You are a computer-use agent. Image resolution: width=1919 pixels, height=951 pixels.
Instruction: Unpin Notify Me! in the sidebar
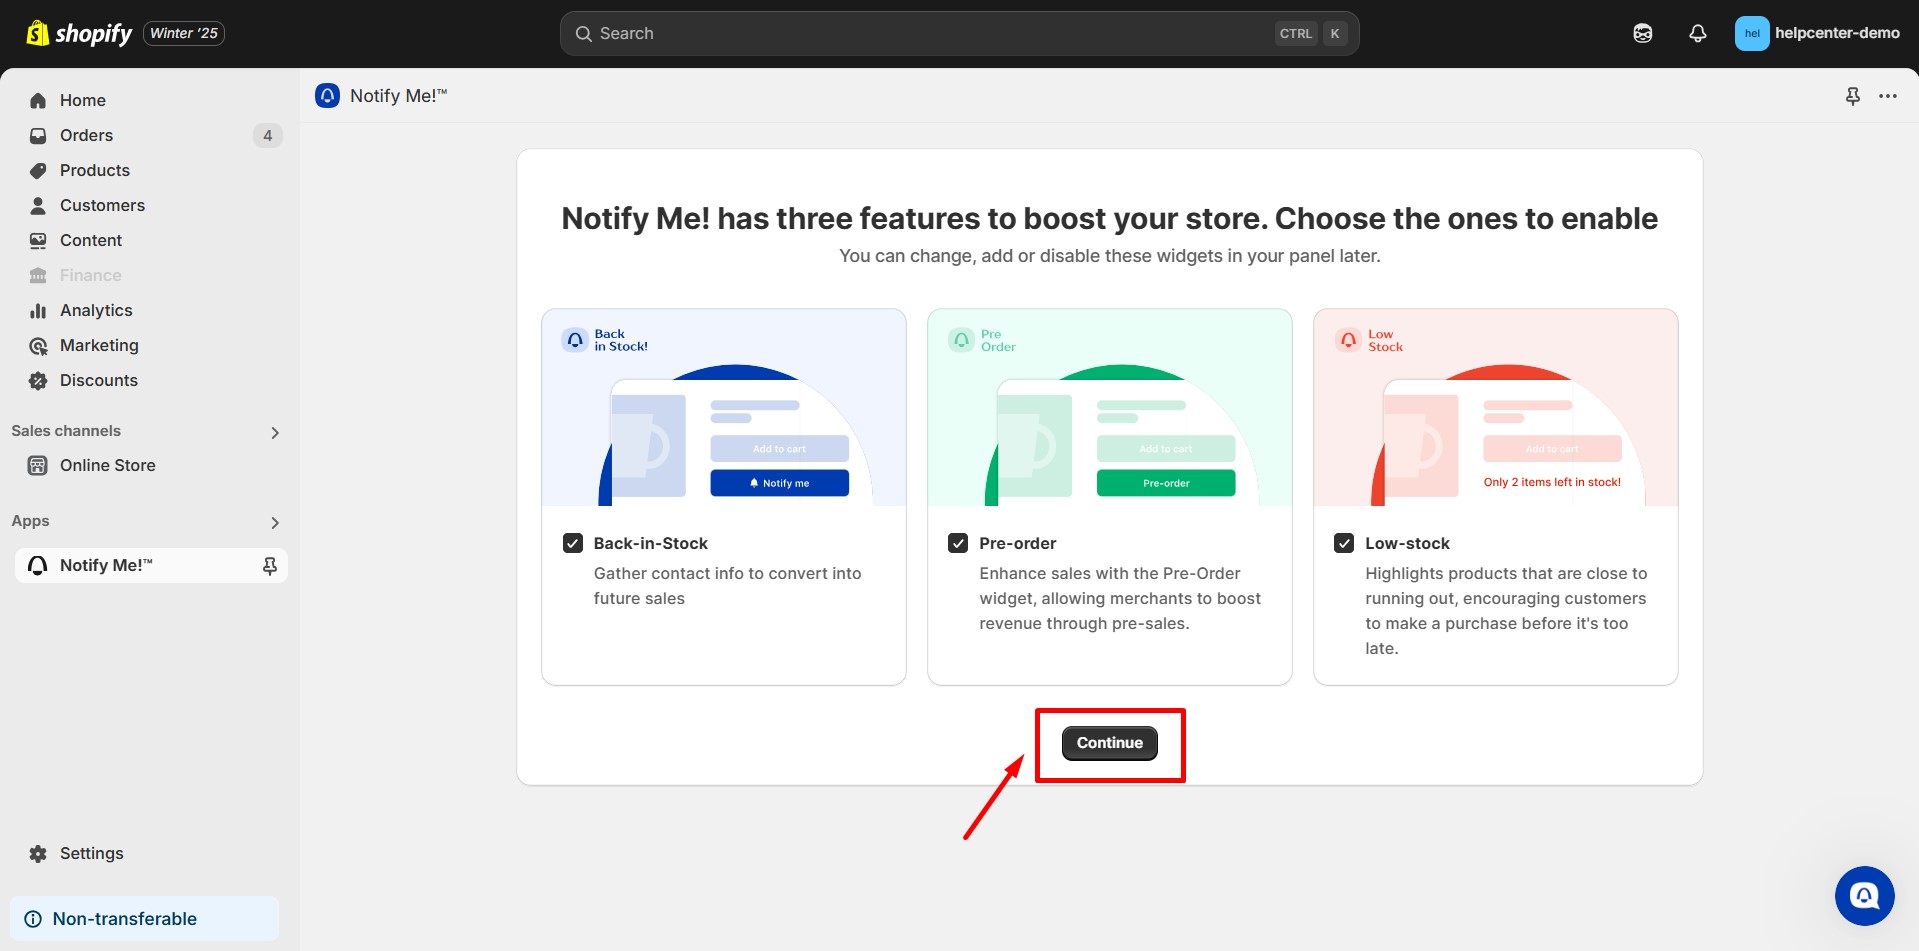pos(269,566)
